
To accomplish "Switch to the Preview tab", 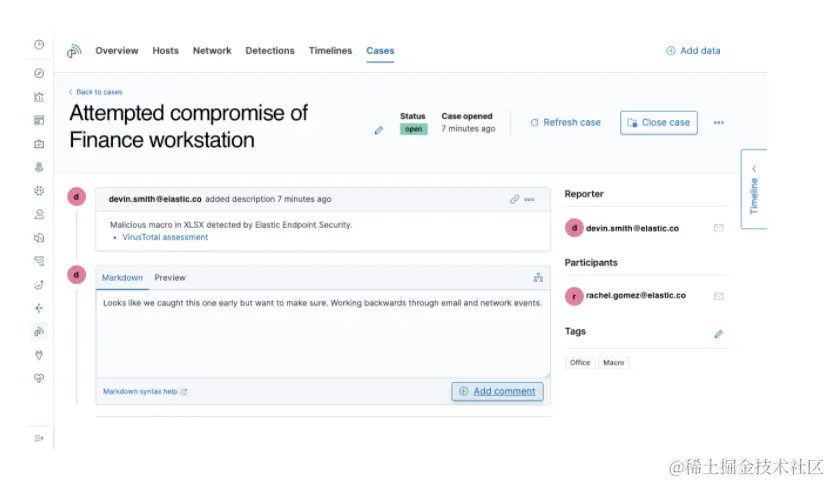I will tap(170, 277).
